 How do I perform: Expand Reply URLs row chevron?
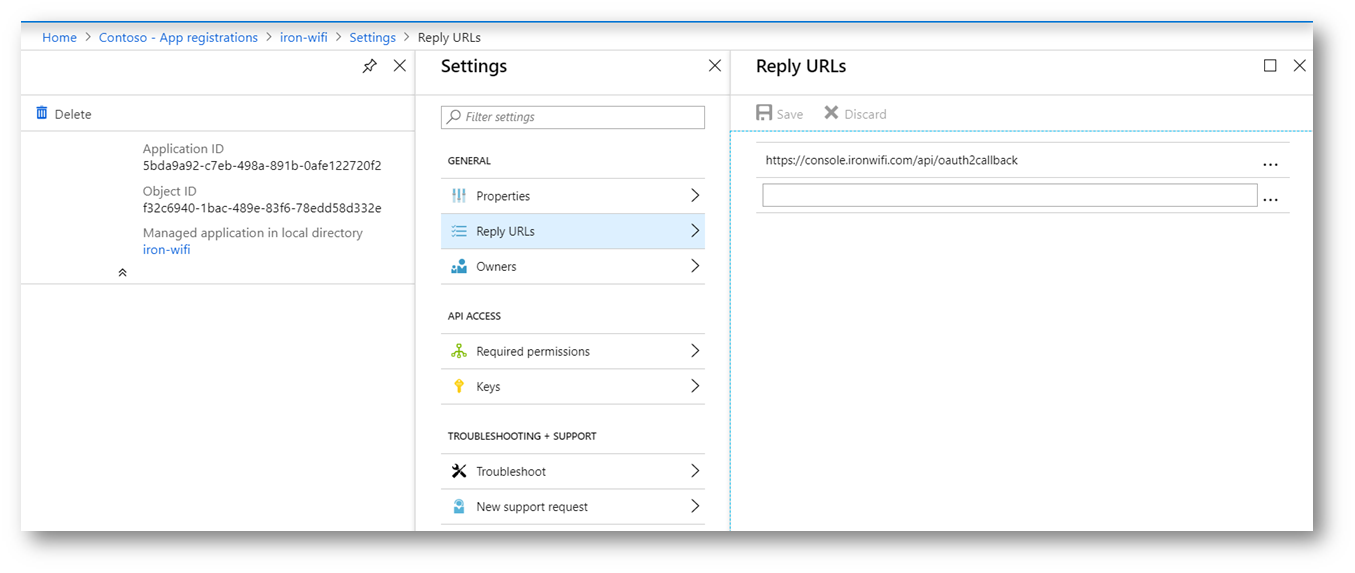point(695,231)
